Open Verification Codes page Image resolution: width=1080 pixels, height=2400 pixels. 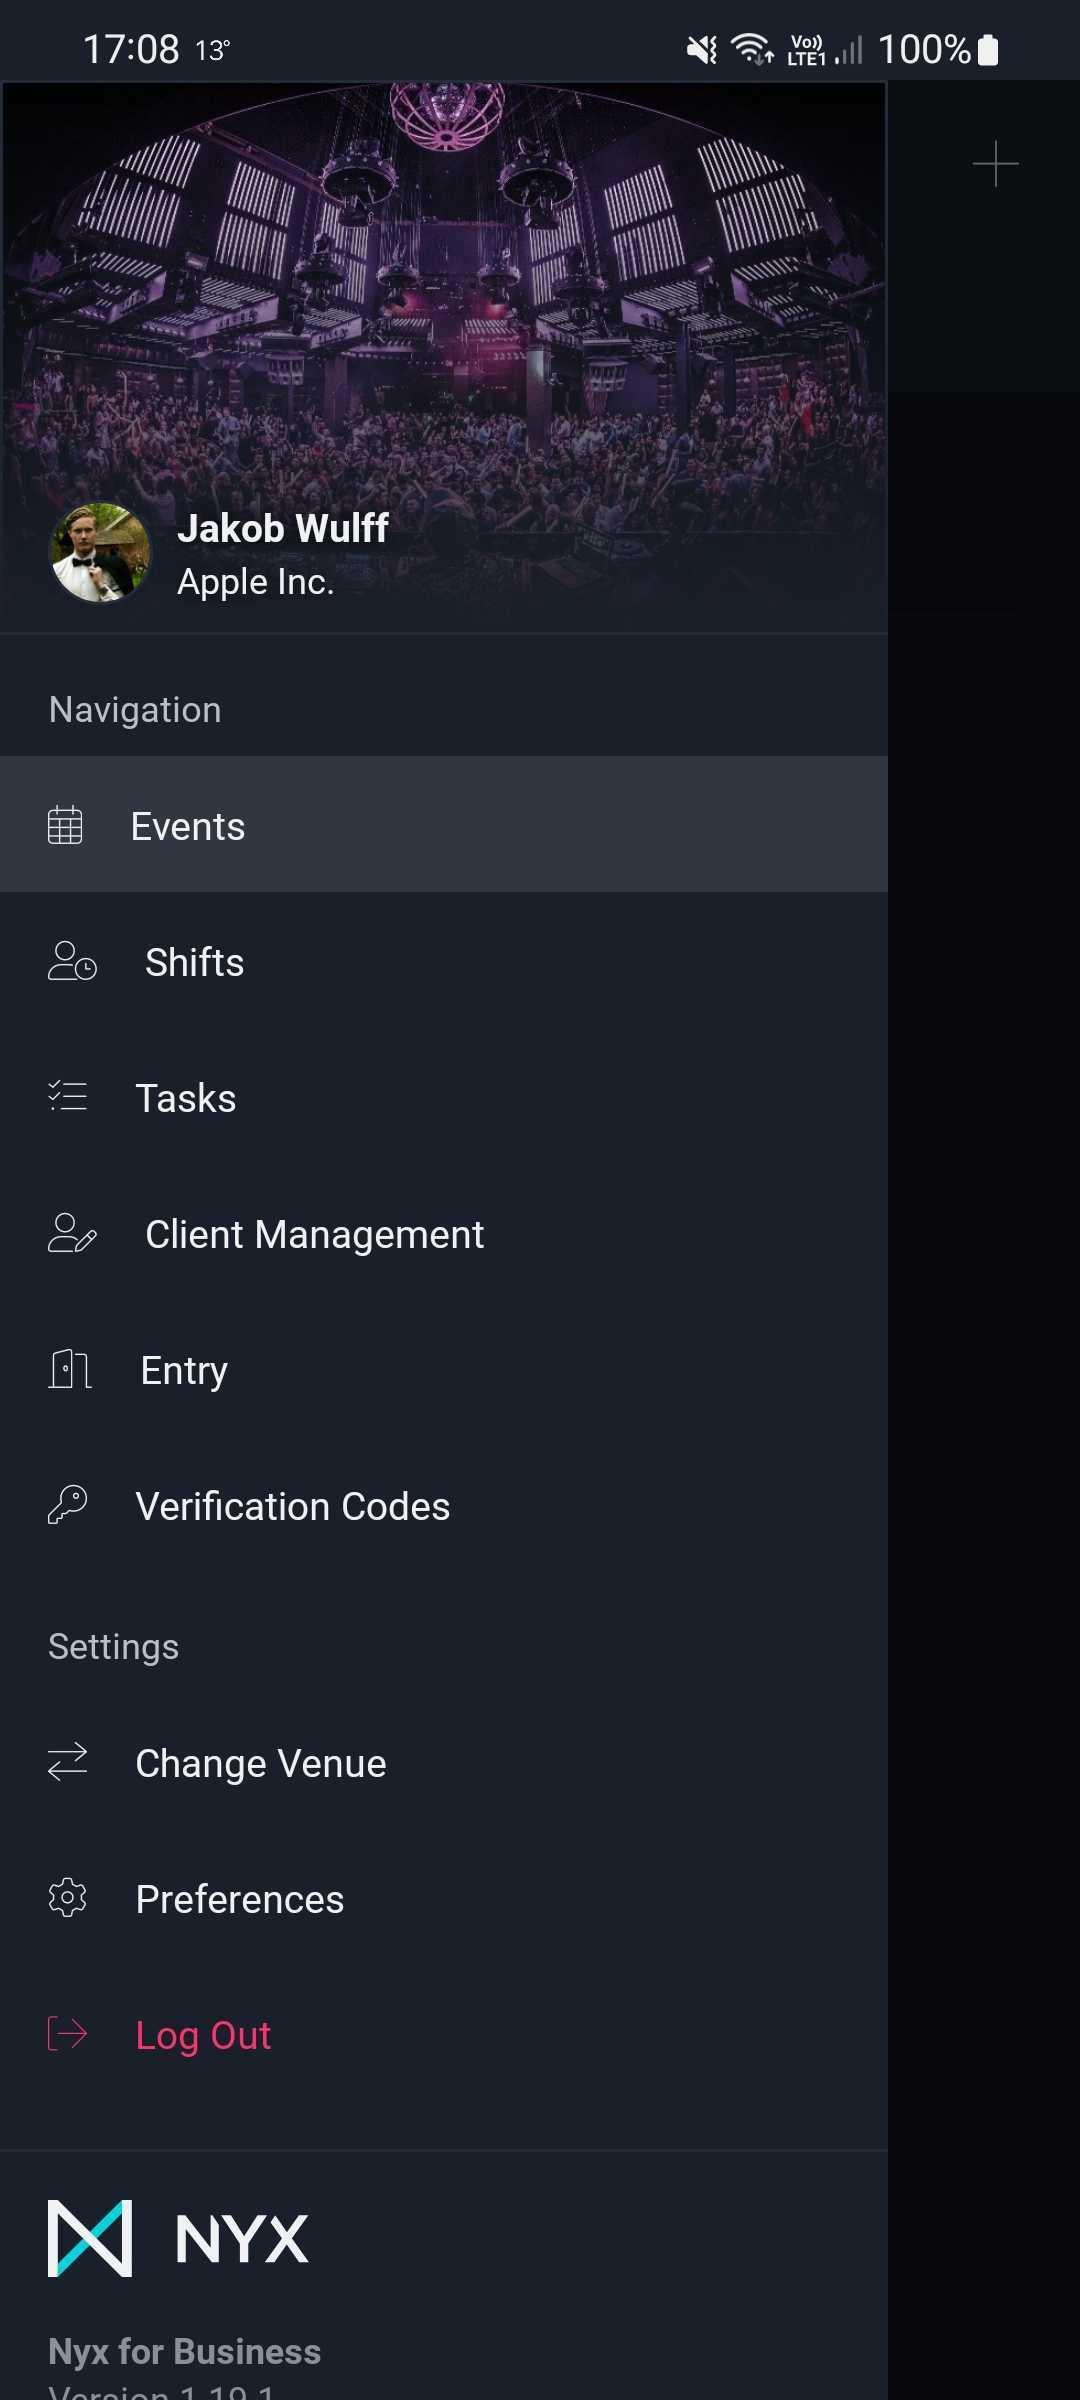coord(444,1505)
